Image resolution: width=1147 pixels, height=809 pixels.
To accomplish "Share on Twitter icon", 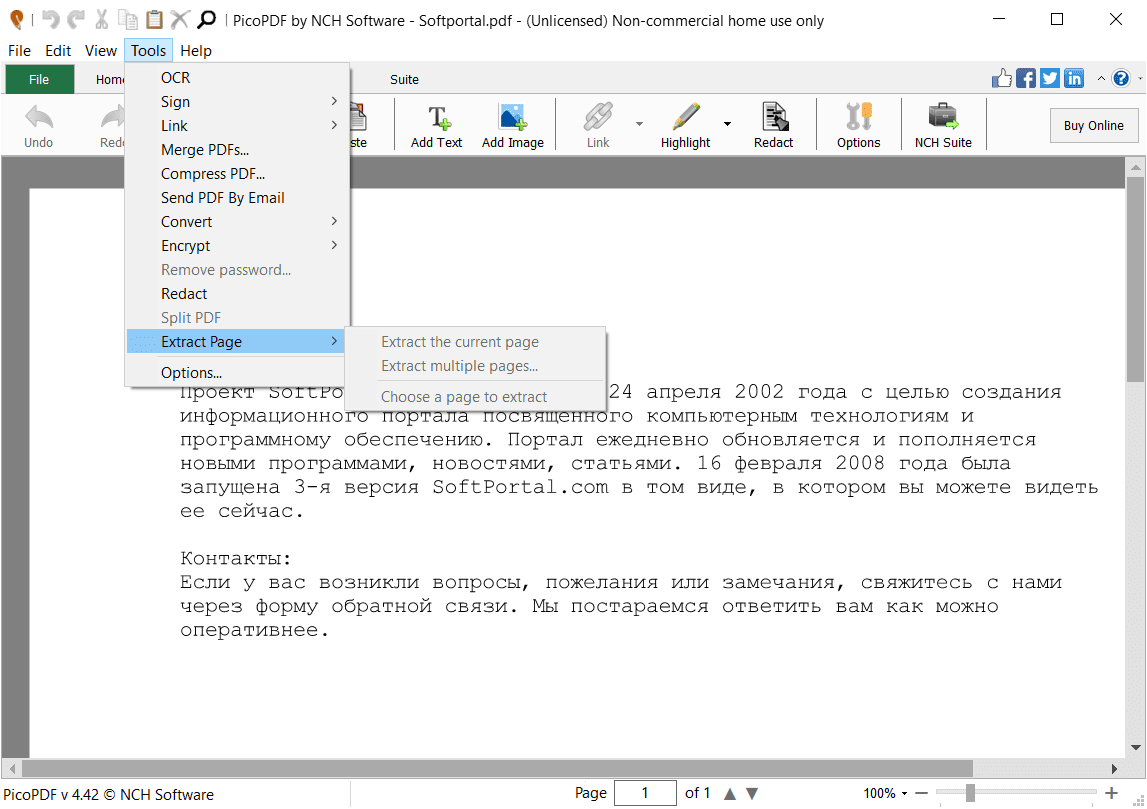I will click(1050, 78).
